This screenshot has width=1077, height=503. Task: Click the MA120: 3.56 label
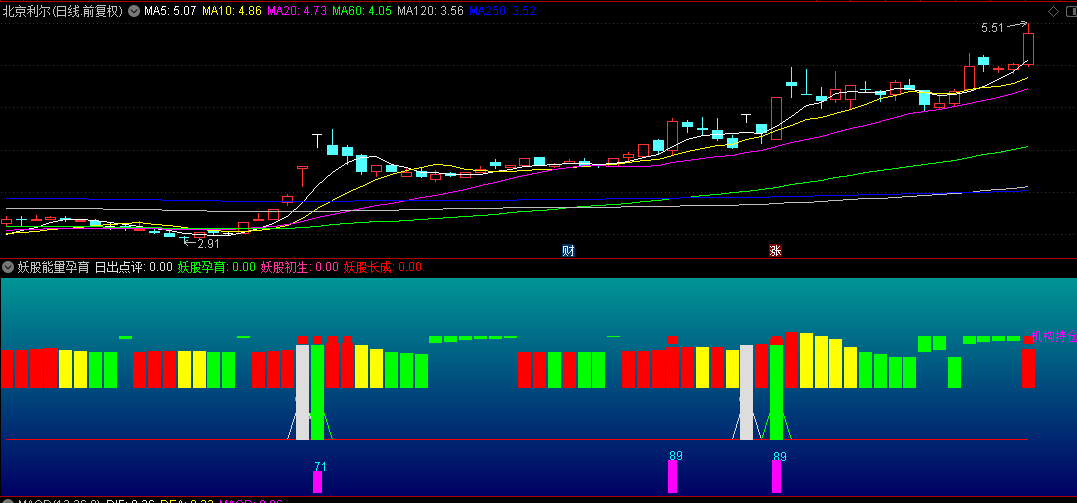(x=431, y=11)
